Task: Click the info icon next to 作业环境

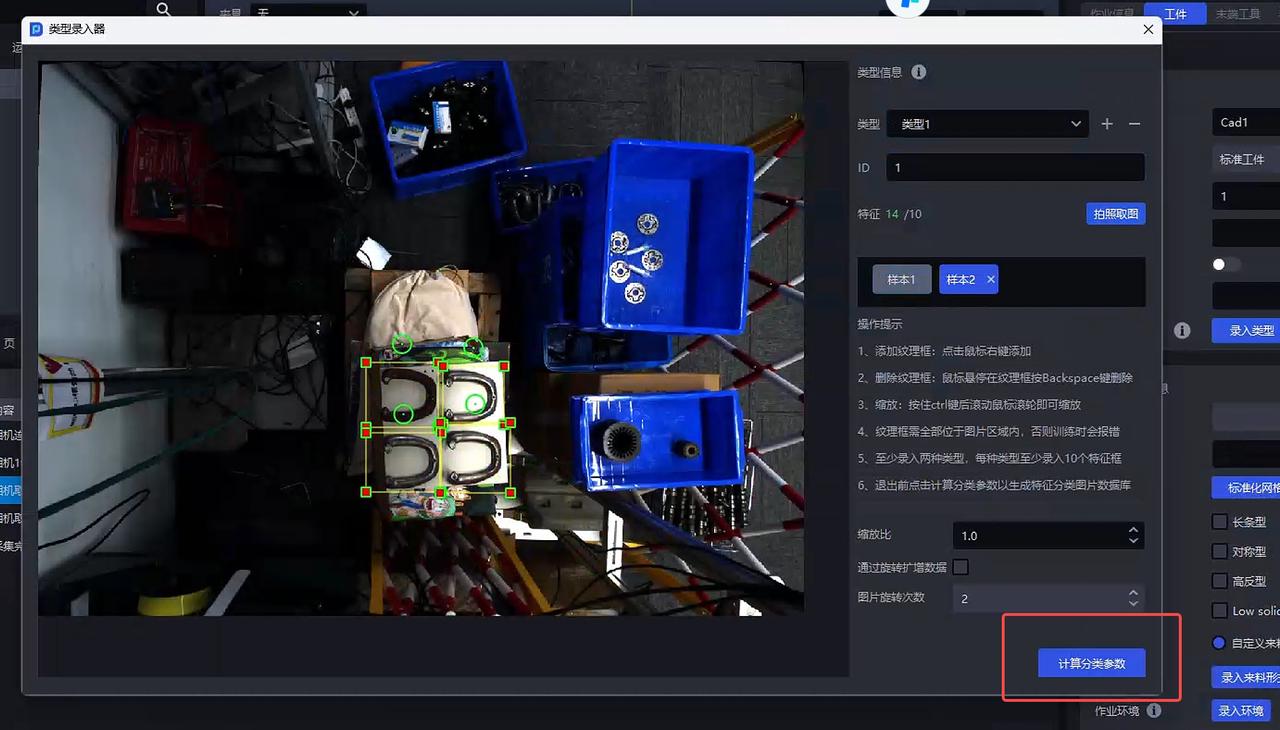Action: tap(1154, 711)
